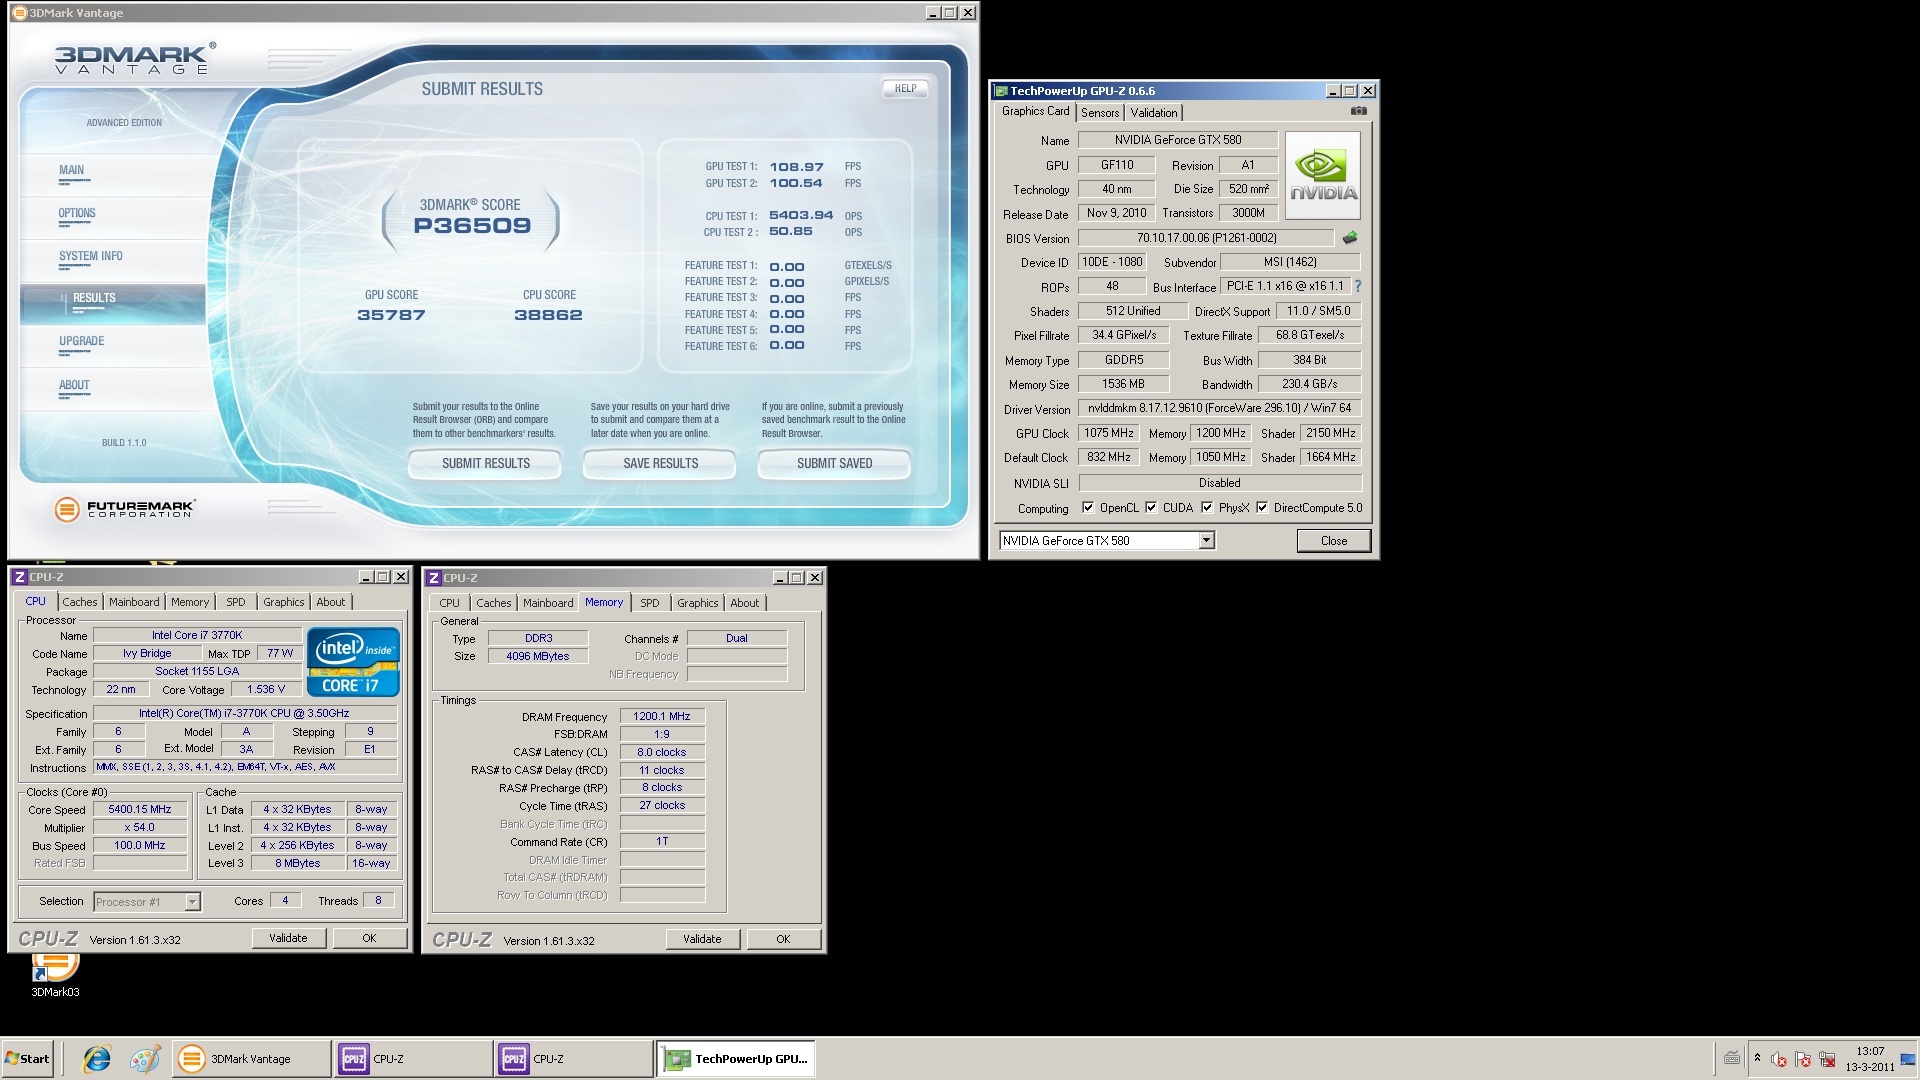Launch Internet Explorer from quick launch
Viewport: 1920px width, 1080px height.
pos(97,1059)
